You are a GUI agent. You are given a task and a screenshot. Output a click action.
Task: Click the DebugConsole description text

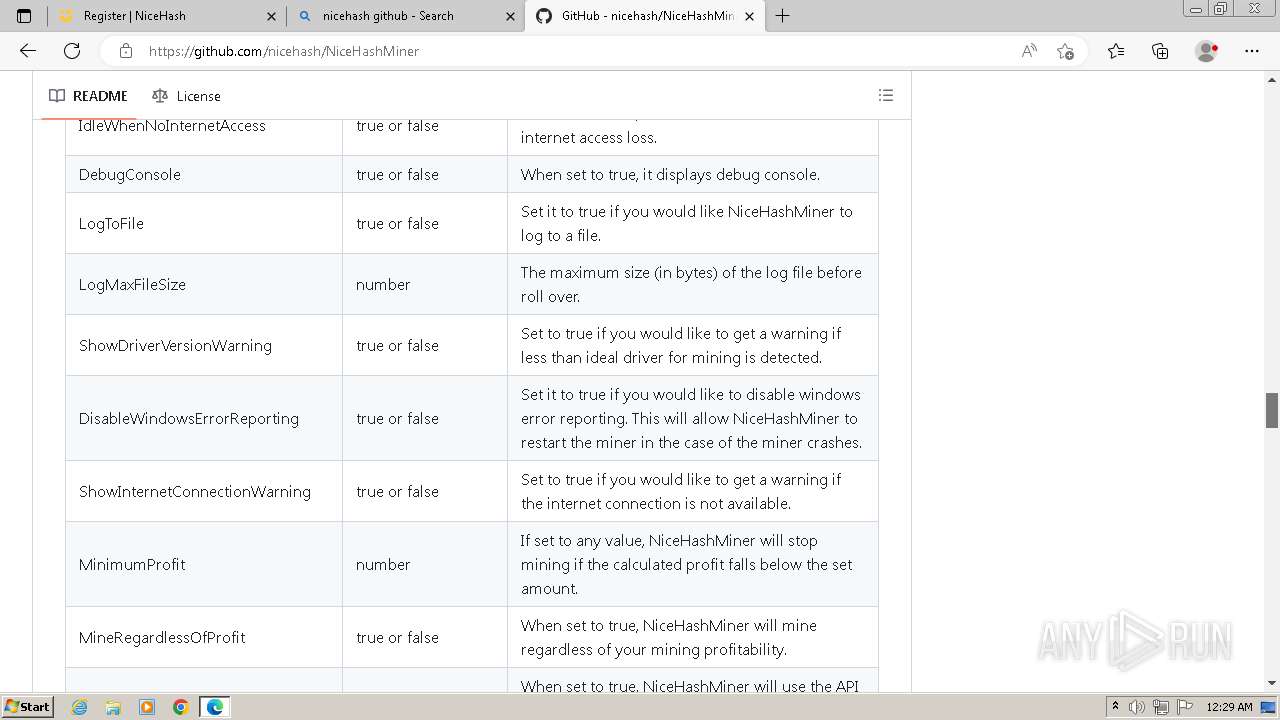point(670,174)
